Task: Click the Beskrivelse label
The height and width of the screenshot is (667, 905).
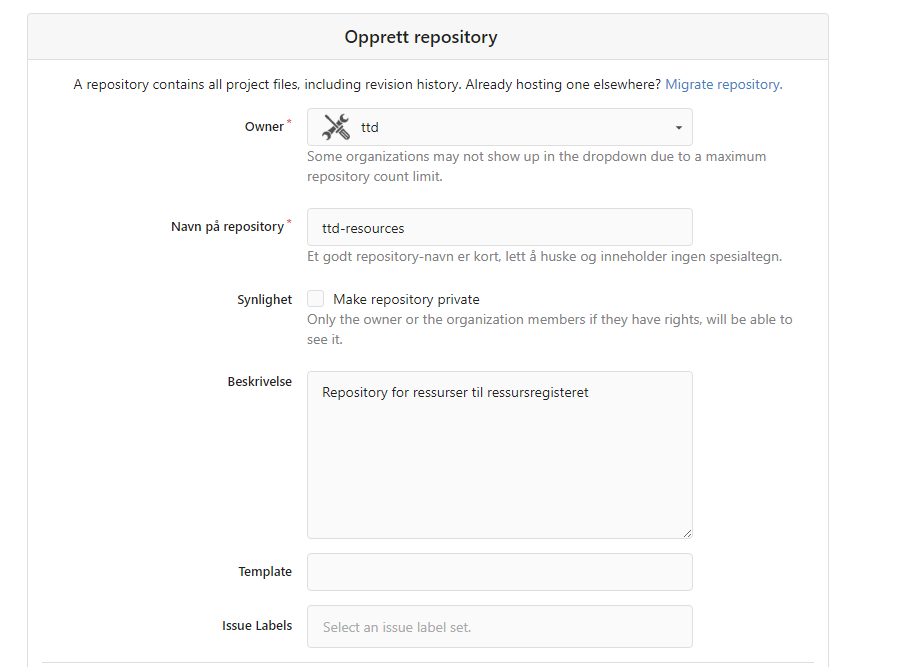Action: [x=259, y=382]
